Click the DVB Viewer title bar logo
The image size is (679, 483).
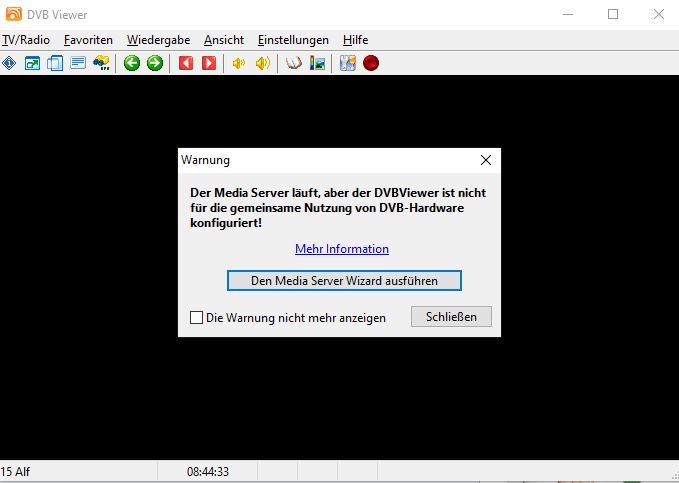pyautogui.click(x=14, y=14)
